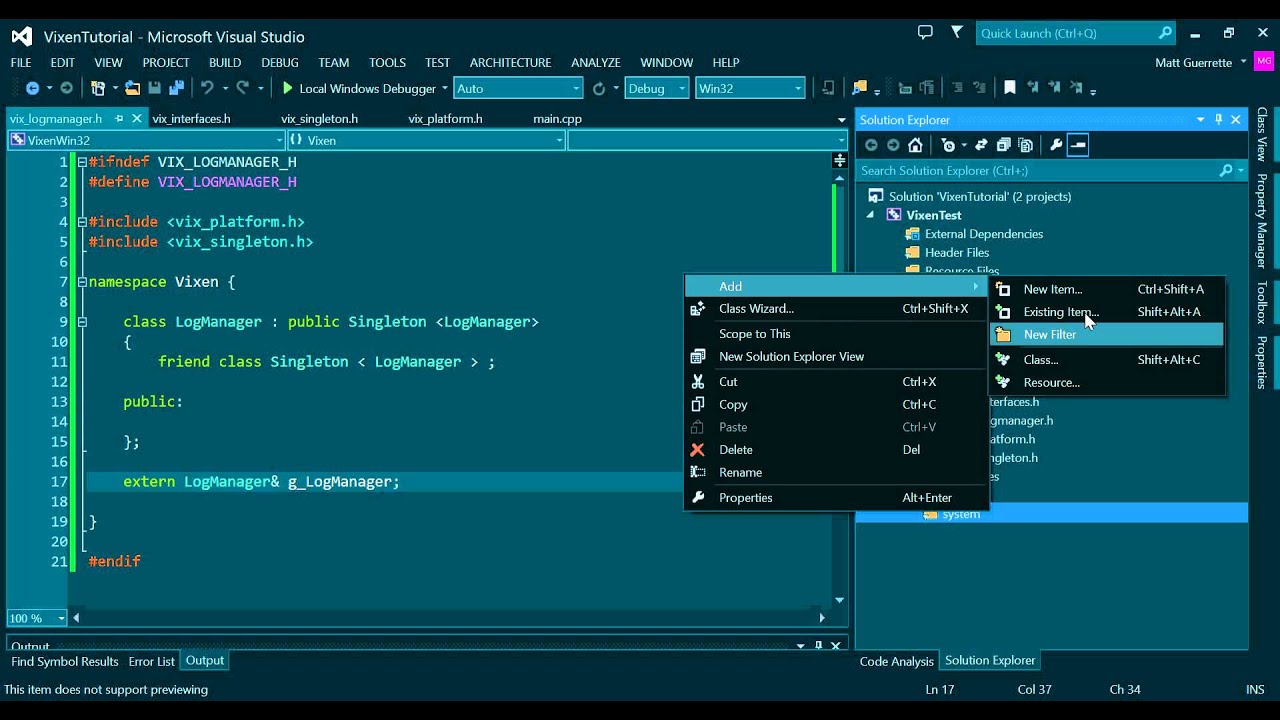Choose New Filter in Add submenu
Viewport: 1280px width, 720px height.
click(1107, 335)
